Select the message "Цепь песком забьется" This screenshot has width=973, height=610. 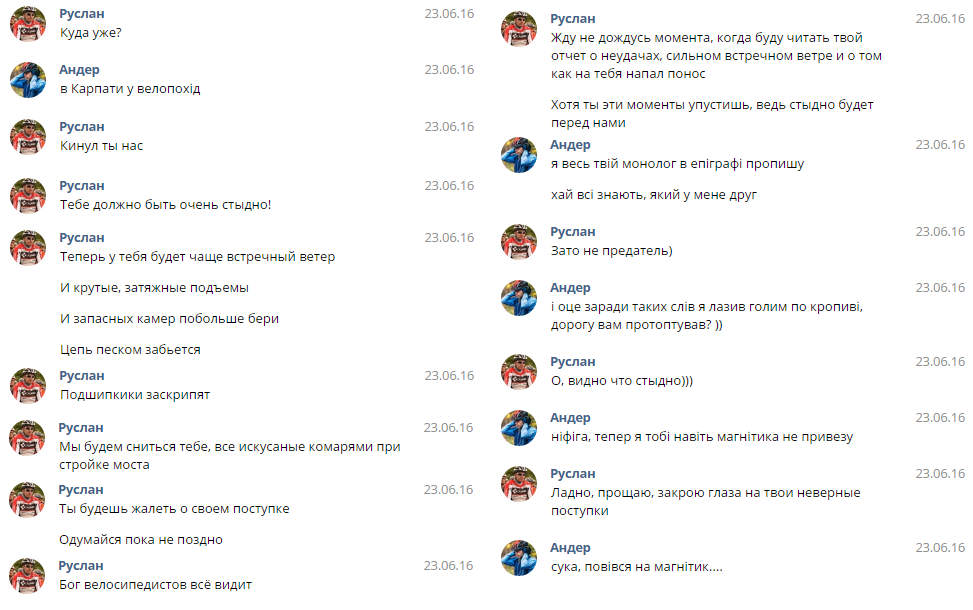130,350
